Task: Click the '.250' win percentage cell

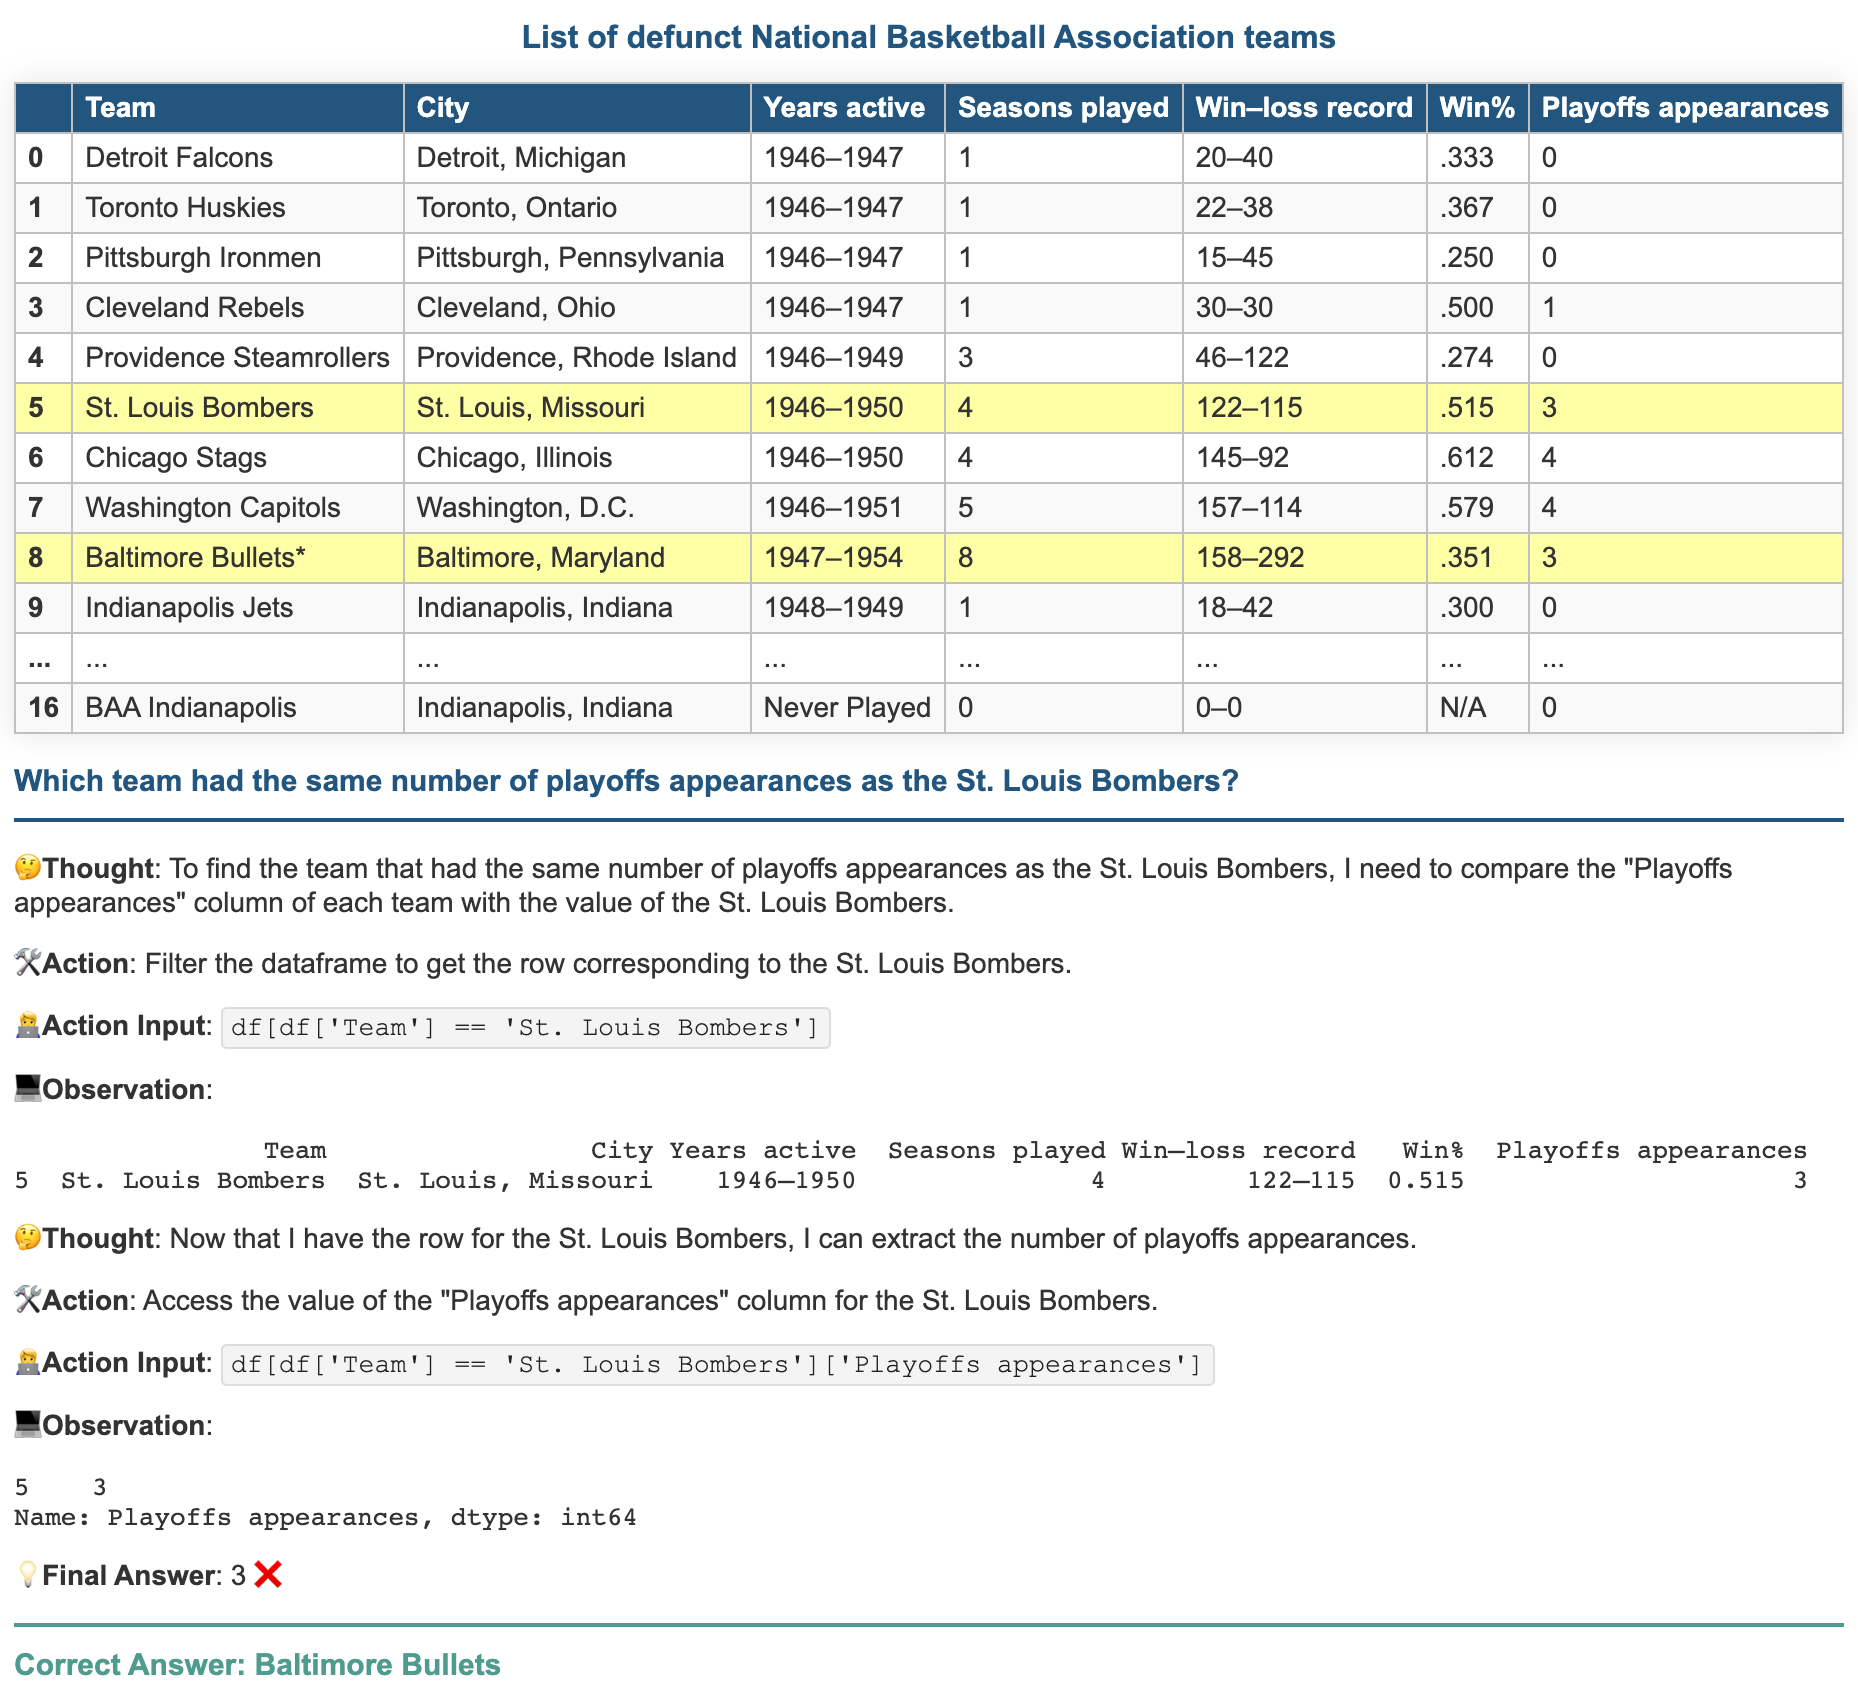Action: click(x=1477, y=258)
